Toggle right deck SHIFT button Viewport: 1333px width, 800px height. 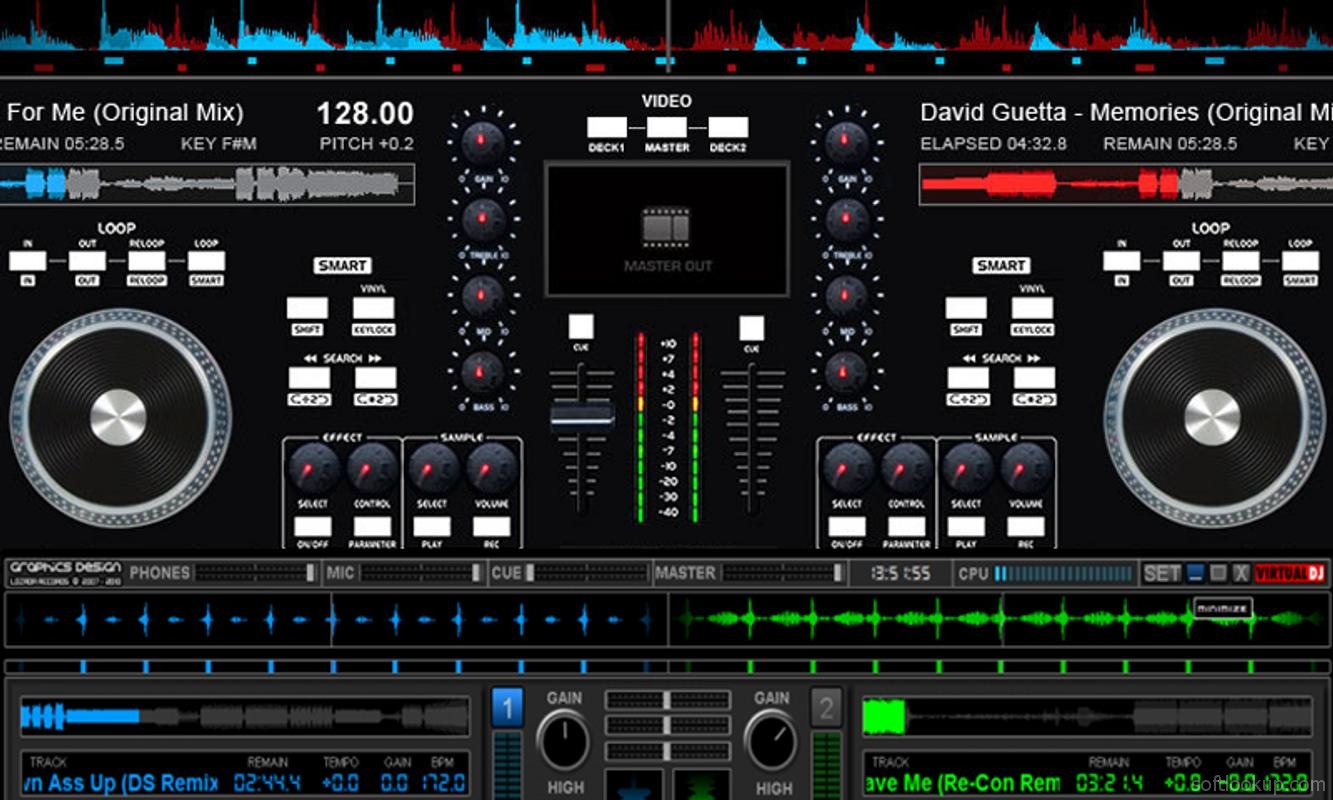(x=966, y=308)
